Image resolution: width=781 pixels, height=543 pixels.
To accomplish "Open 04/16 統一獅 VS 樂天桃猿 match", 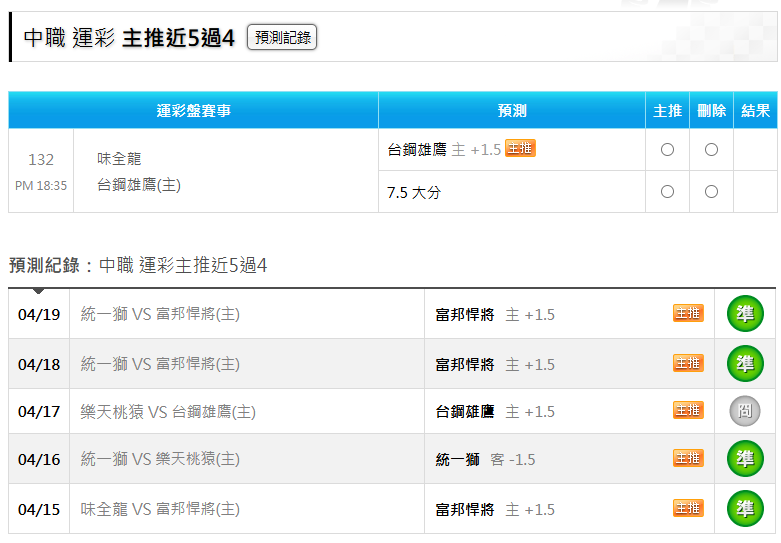I will tap(160, 459).
